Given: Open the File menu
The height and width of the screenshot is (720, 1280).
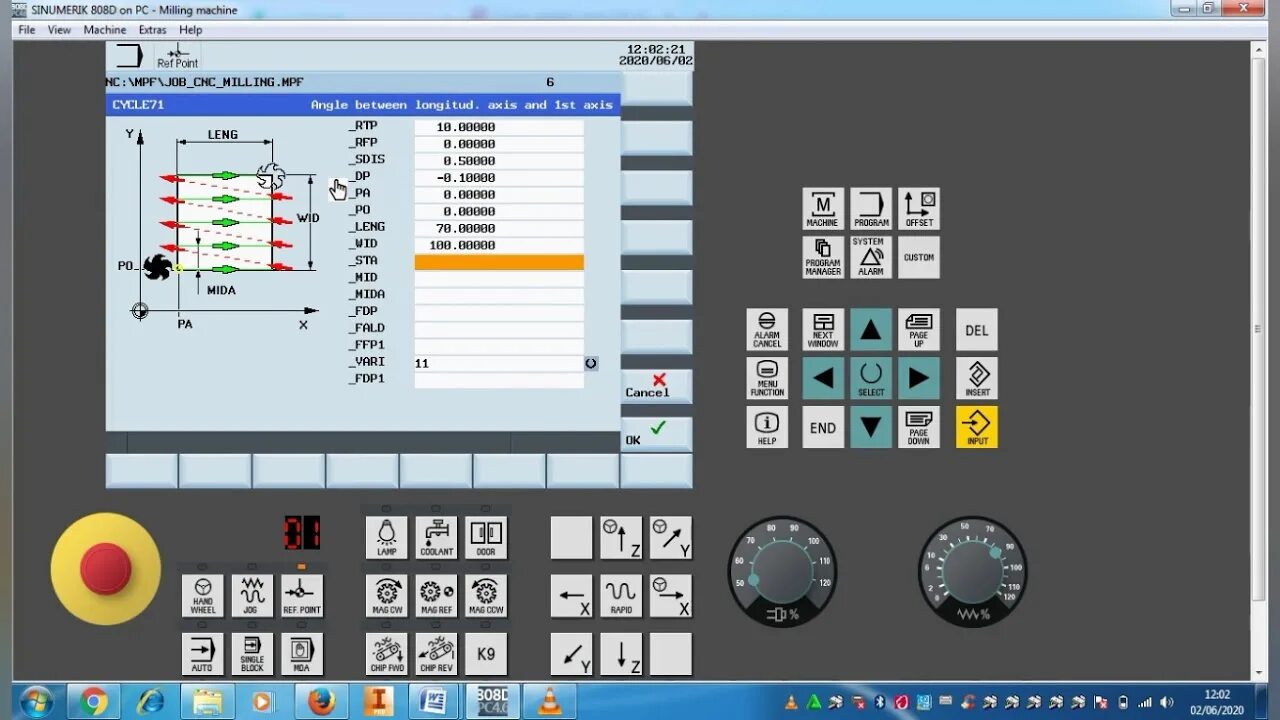Looking at the screenshot, I should point(27,30).
